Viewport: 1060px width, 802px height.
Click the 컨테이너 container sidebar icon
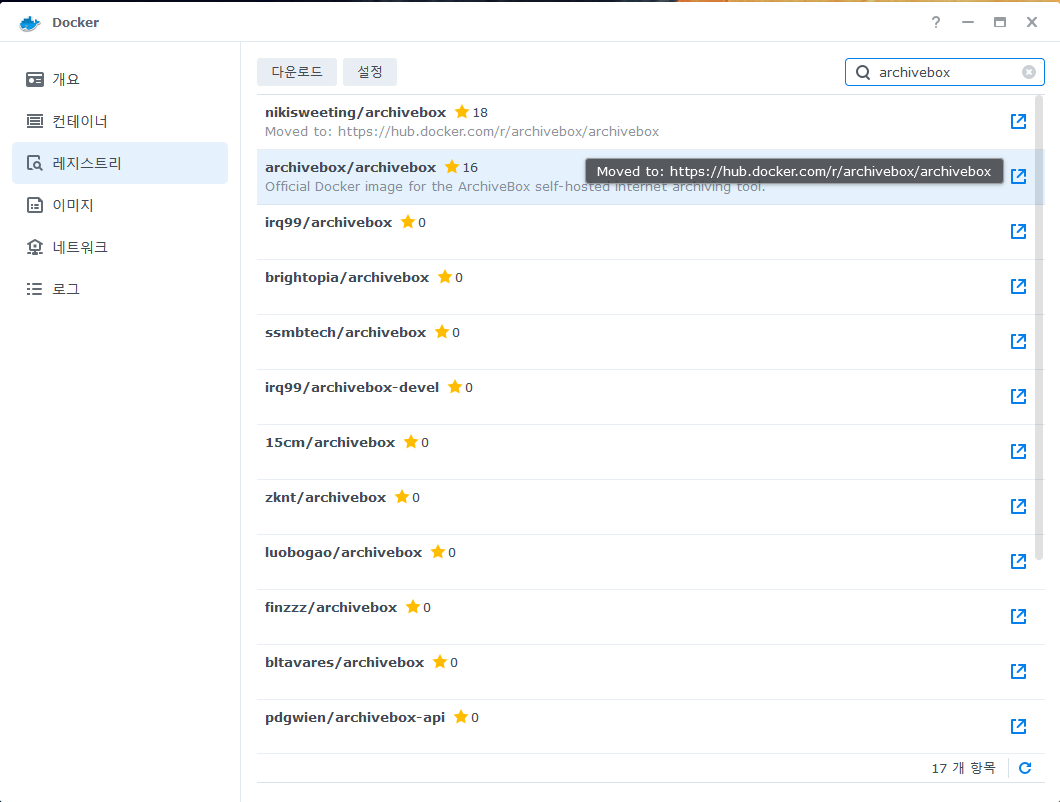point(34,121)
